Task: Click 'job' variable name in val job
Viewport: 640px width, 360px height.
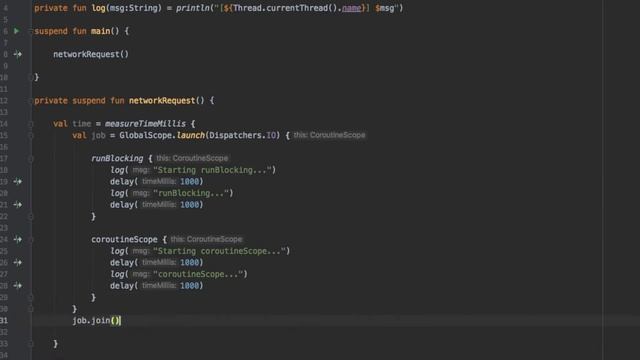Action: click(98, 135)
